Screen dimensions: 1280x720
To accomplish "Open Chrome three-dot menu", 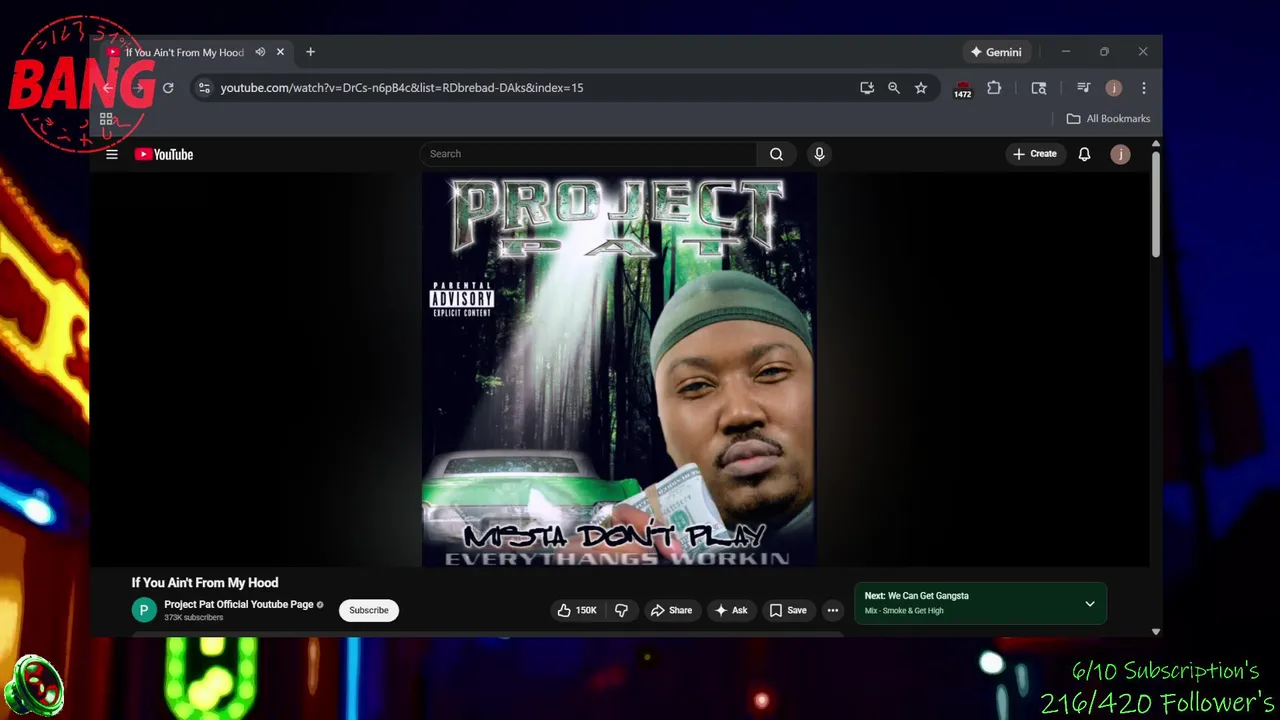I will pos(1144,88).
